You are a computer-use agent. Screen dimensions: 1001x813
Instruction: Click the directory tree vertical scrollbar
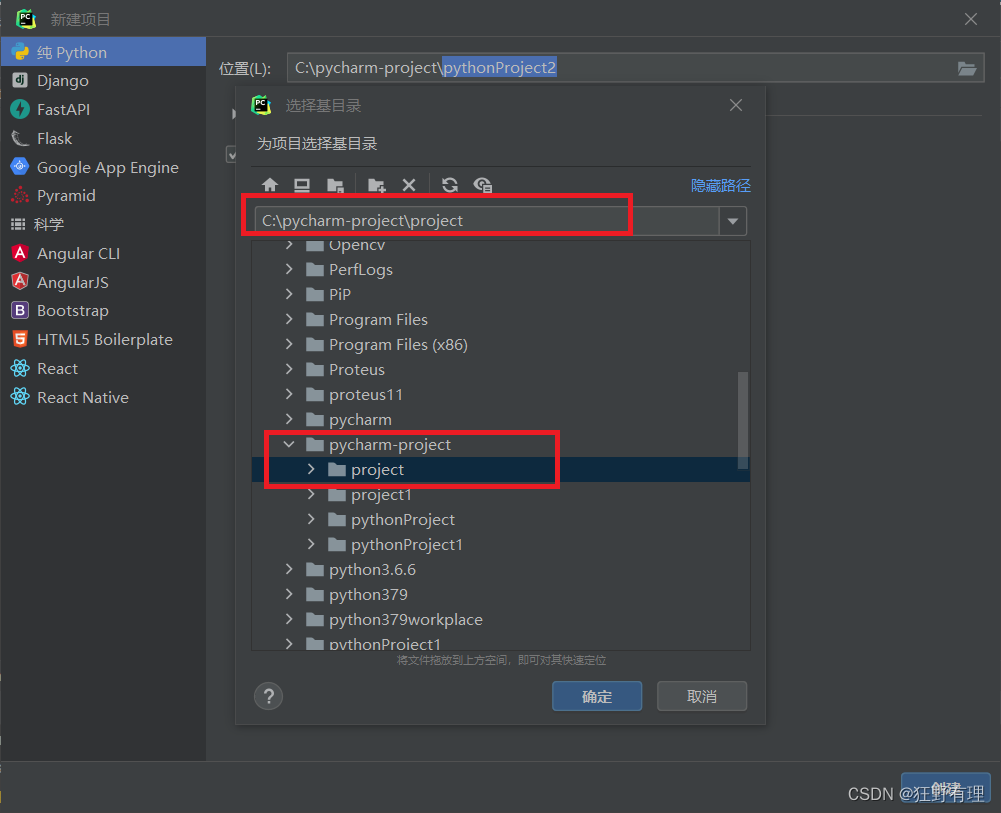(x=742, y=421)
